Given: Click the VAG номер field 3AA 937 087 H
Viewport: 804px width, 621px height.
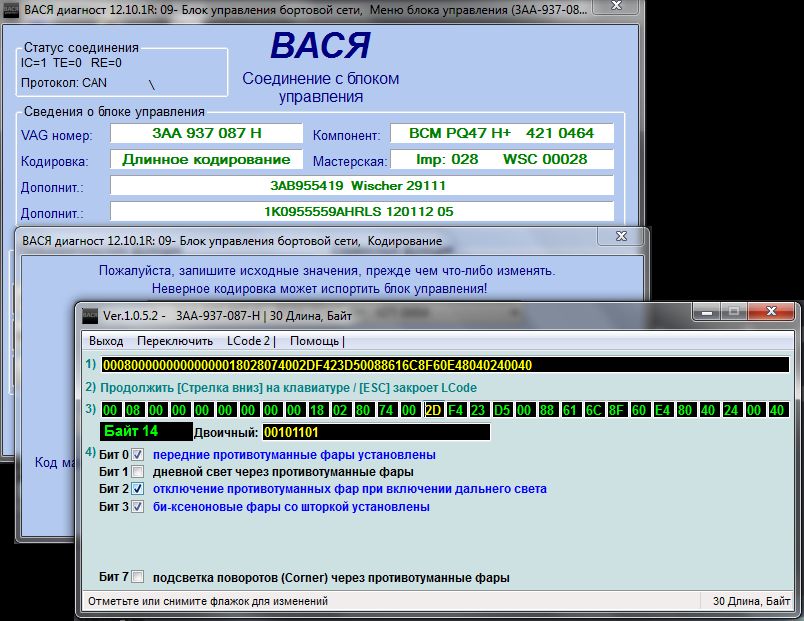Looking at the screenshot, I should coord(206,133).
